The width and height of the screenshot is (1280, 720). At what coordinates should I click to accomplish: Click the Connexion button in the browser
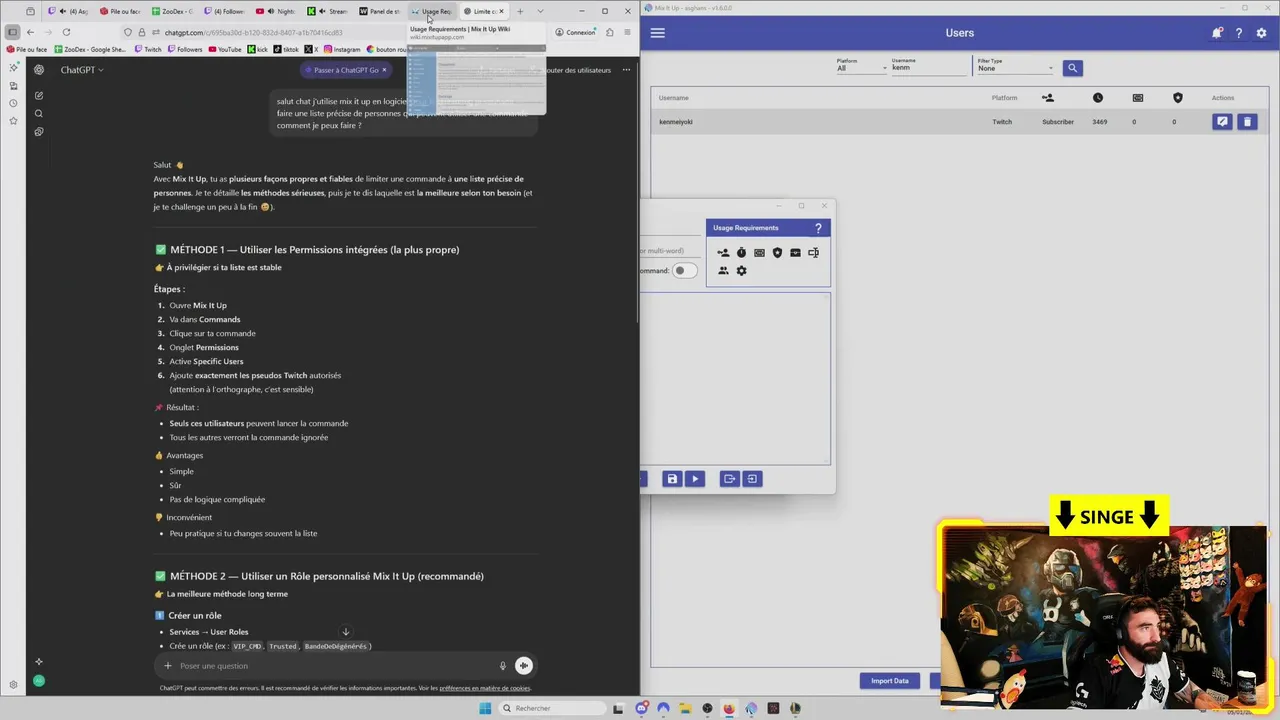coord(575,32)
